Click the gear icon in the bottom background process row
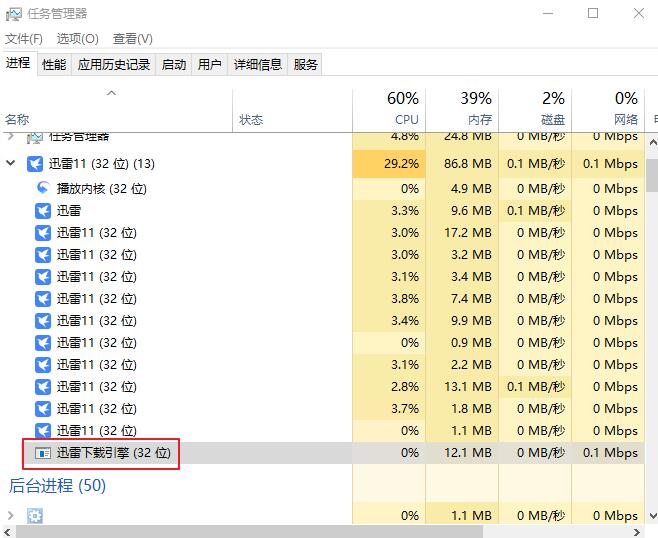 click(35, 516)
